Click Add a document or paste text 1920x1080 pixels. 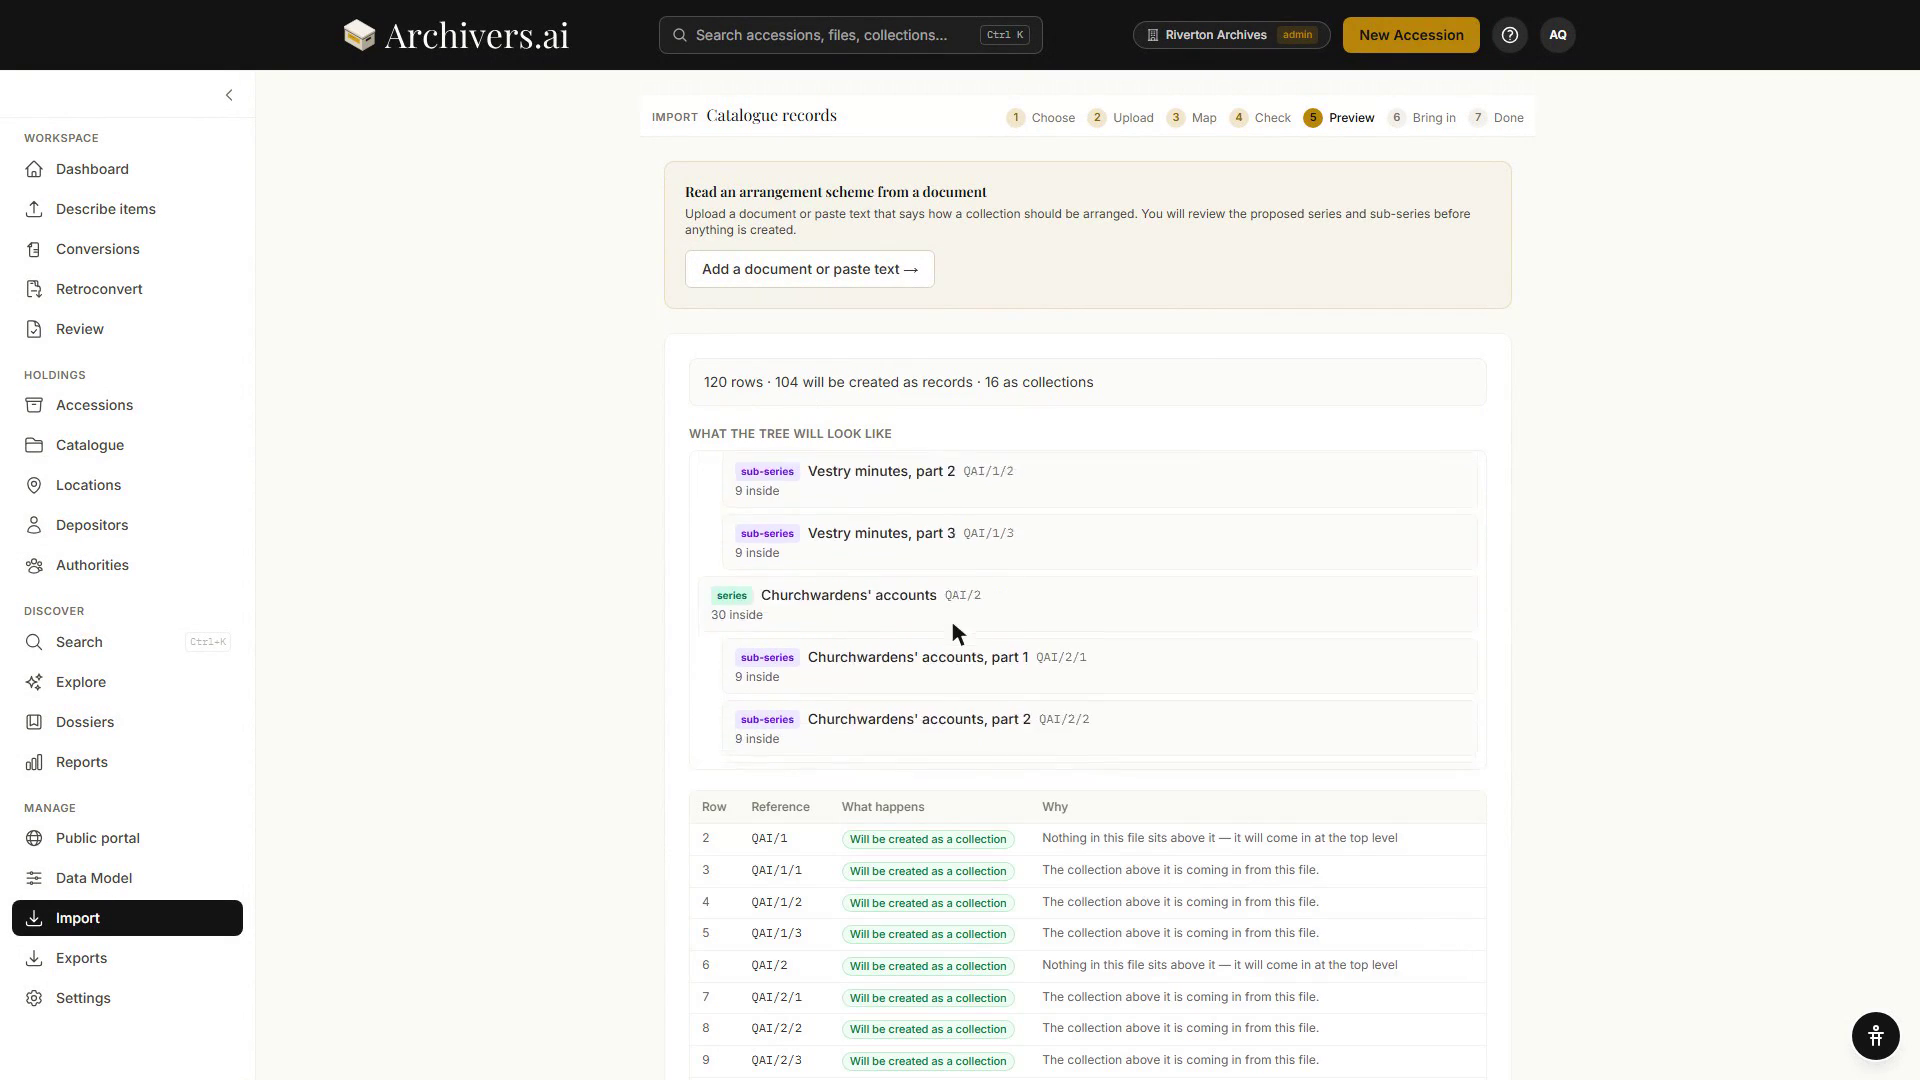809,269
